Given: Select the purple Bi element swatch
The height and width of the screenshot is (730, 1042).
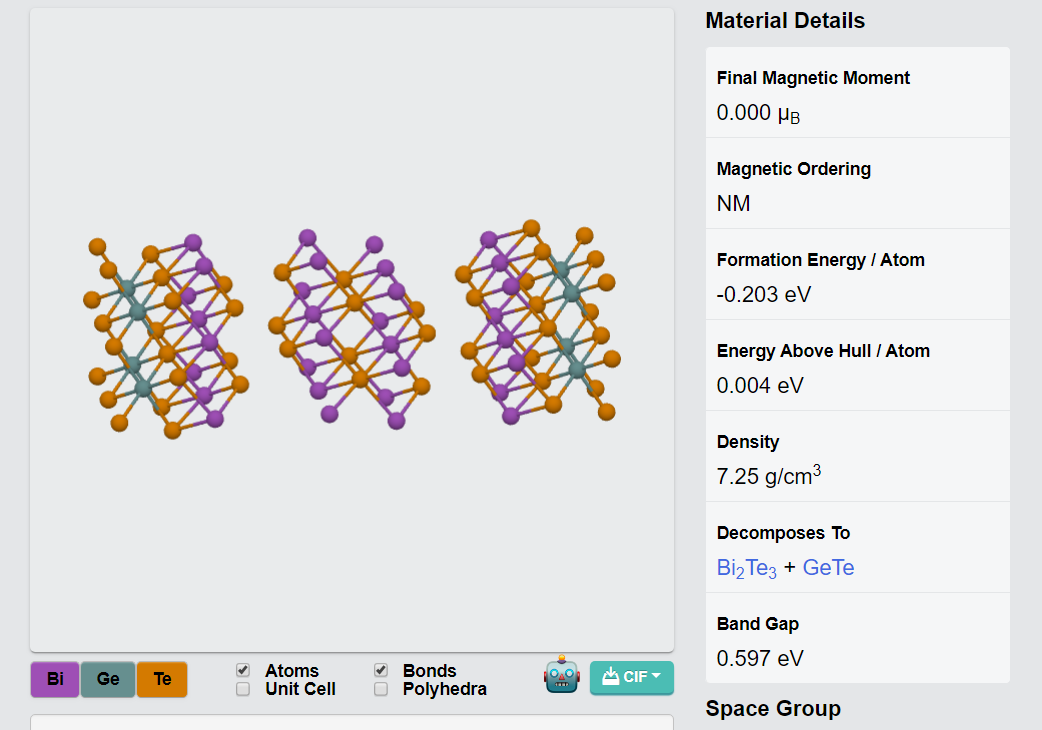Looking at the screenshot, I should [x=55, y=679].
